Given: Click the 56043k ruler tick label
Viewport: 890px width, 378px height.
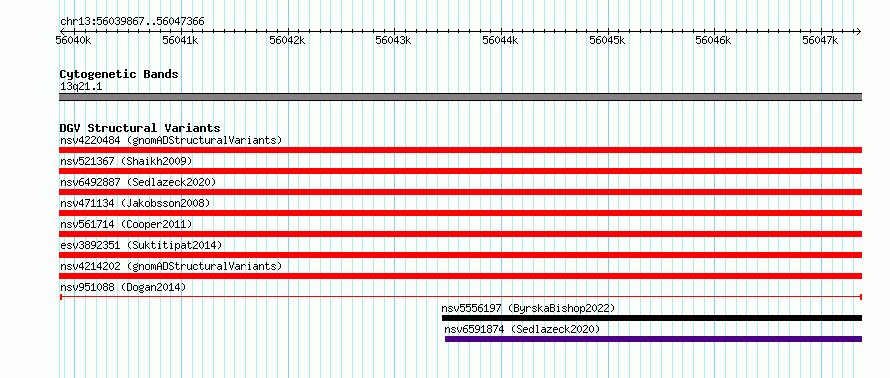Looking at the screenshot, I should coord(393,40).
